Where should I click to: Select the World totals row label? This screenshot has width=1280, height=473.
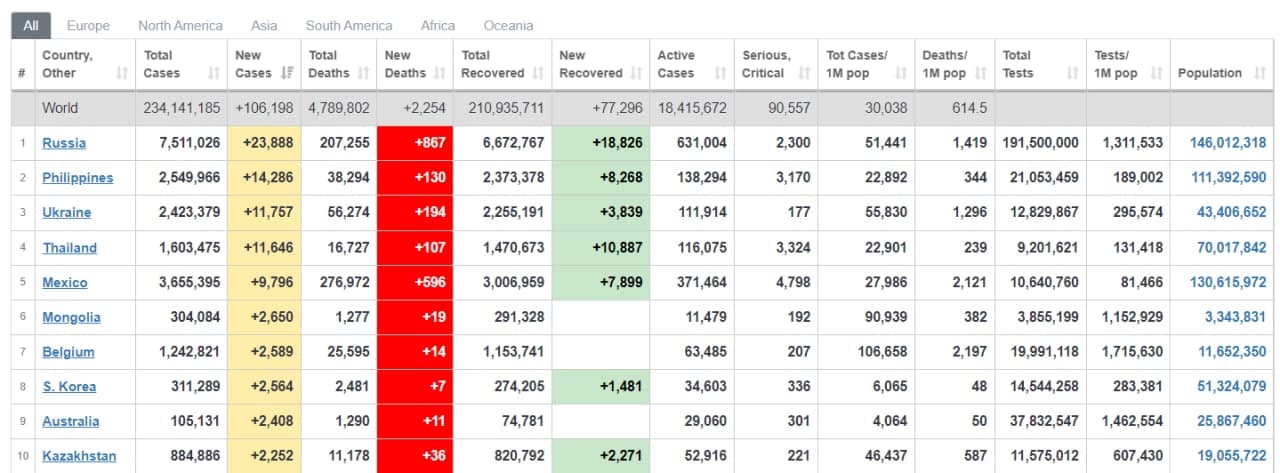click(x=60, y=108)
